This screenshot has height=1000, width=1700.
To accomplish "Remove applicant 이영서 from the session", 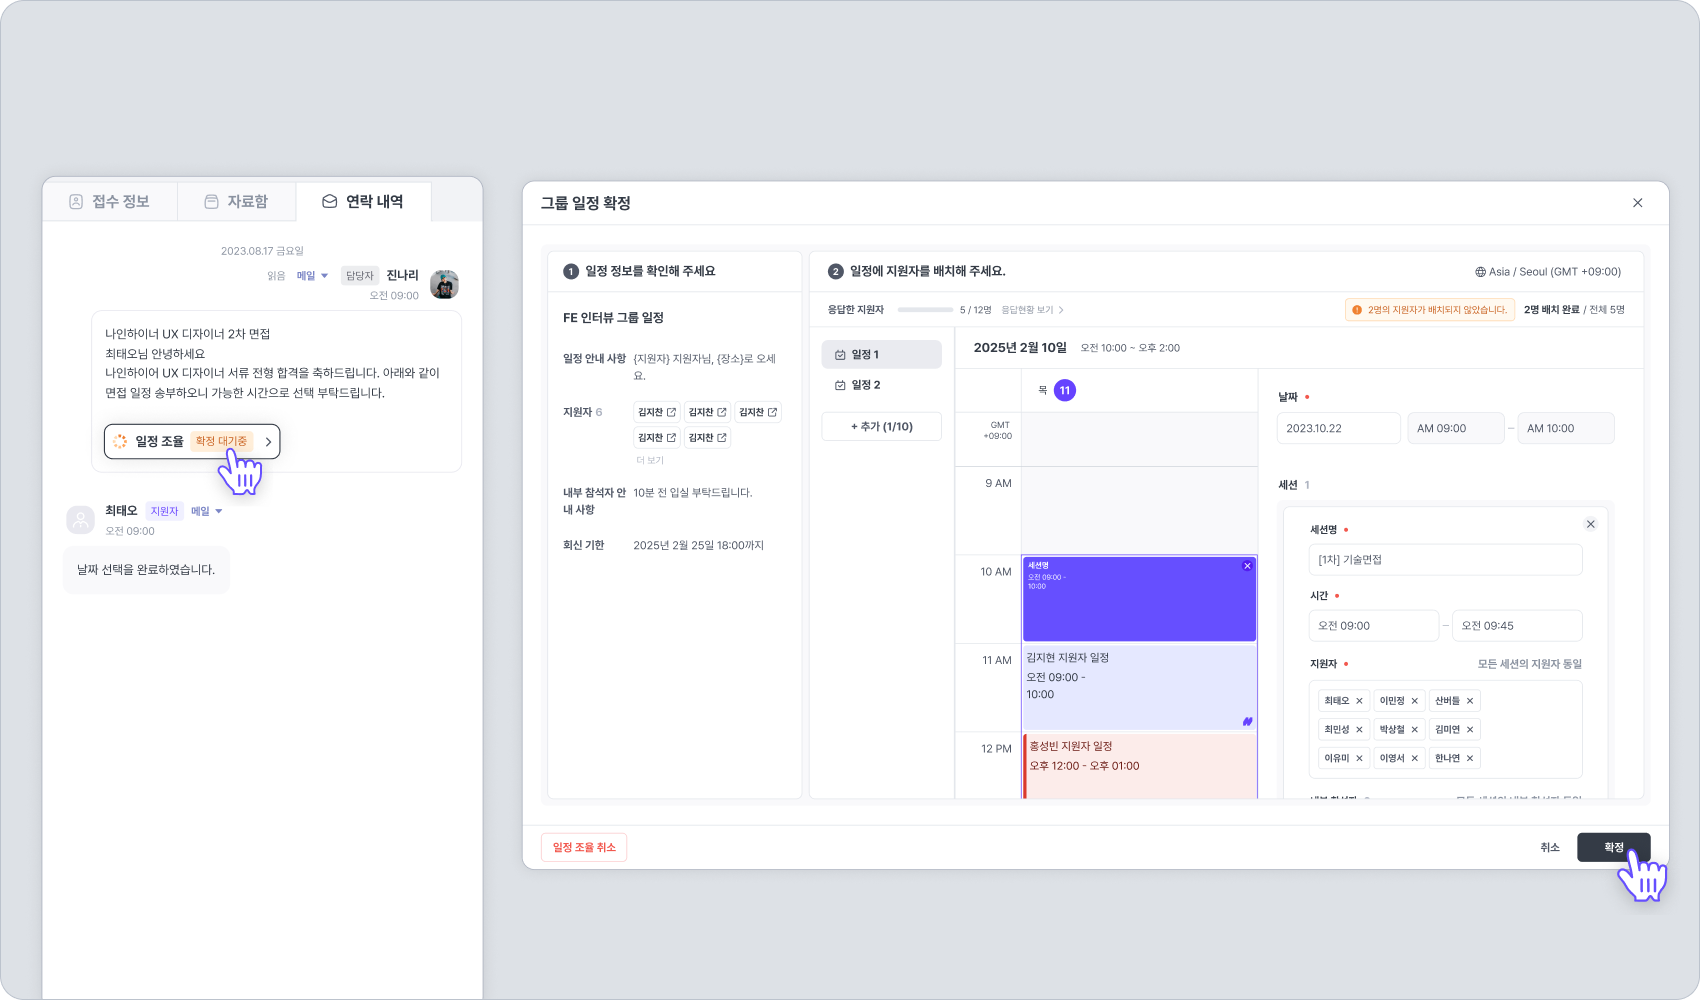I will coord(1414,759).
